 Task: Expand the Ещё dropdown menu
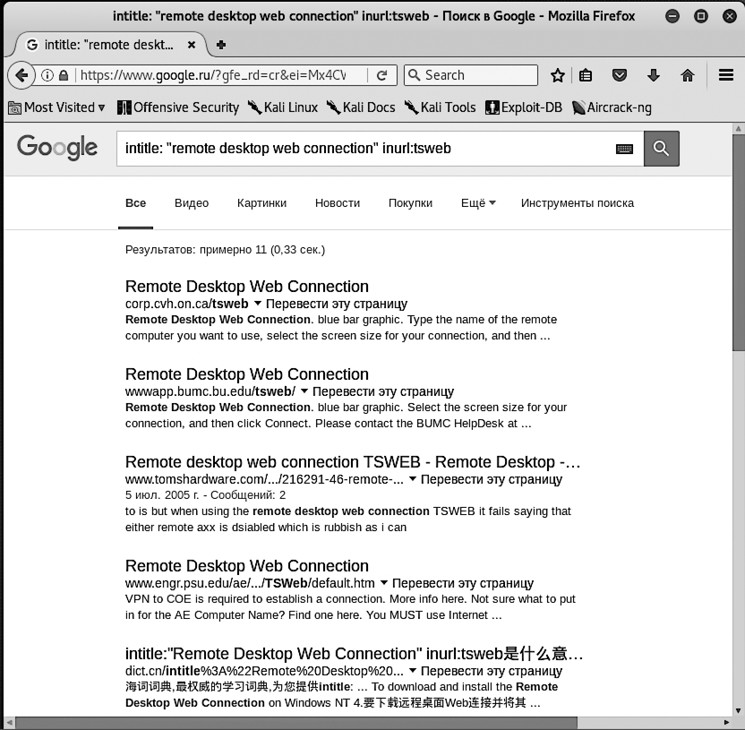(x=478, y=203)
